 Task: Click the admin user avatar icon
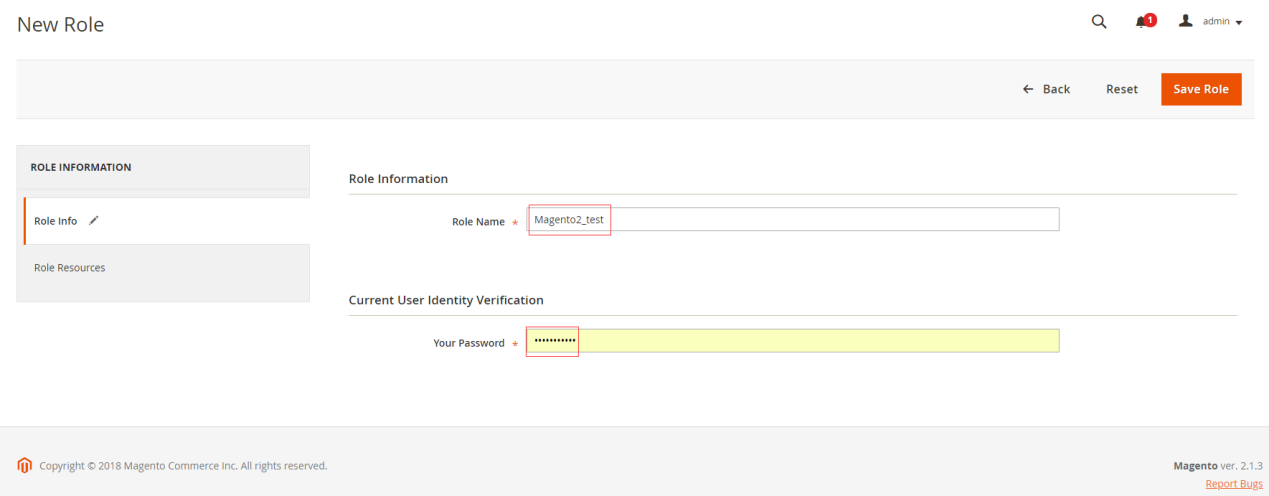(x=1186, y=21)
